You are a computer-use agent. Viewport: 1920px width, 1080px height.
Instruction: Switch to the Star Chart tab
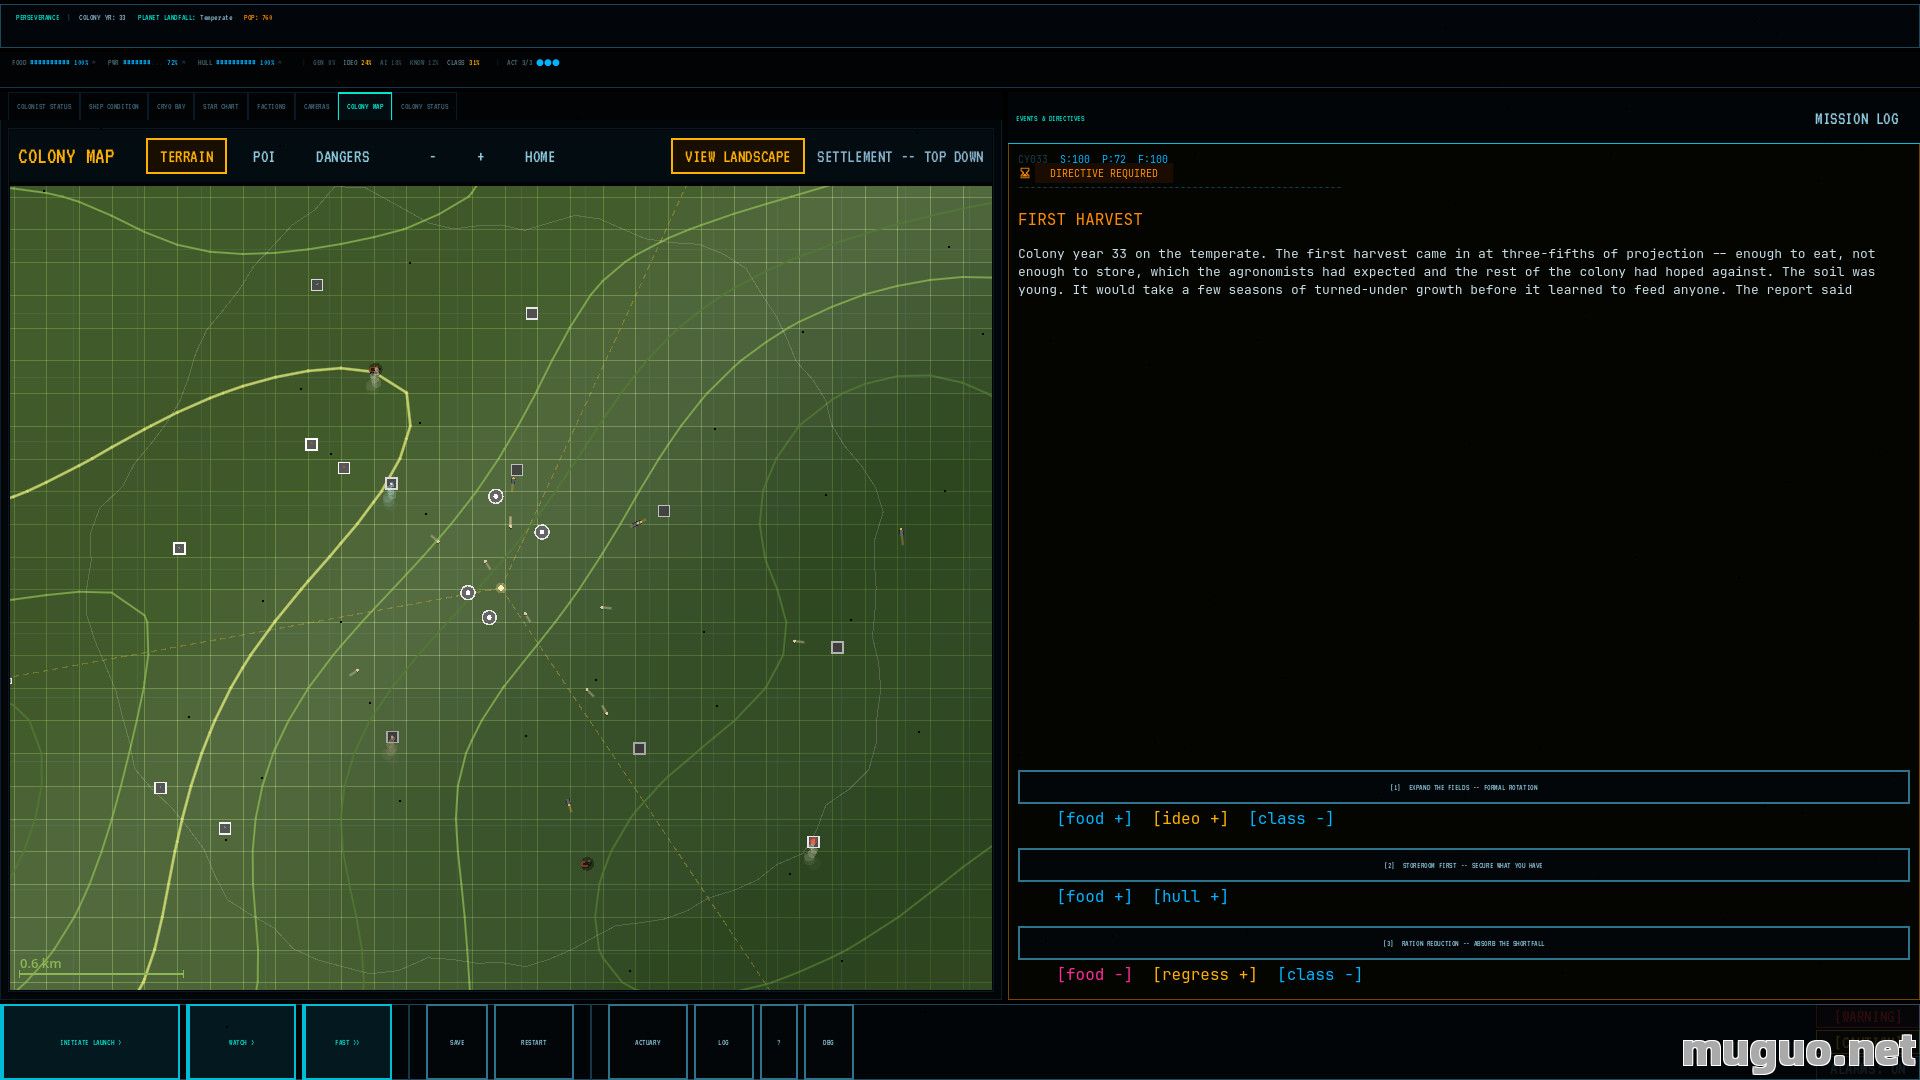pos(221,106)
